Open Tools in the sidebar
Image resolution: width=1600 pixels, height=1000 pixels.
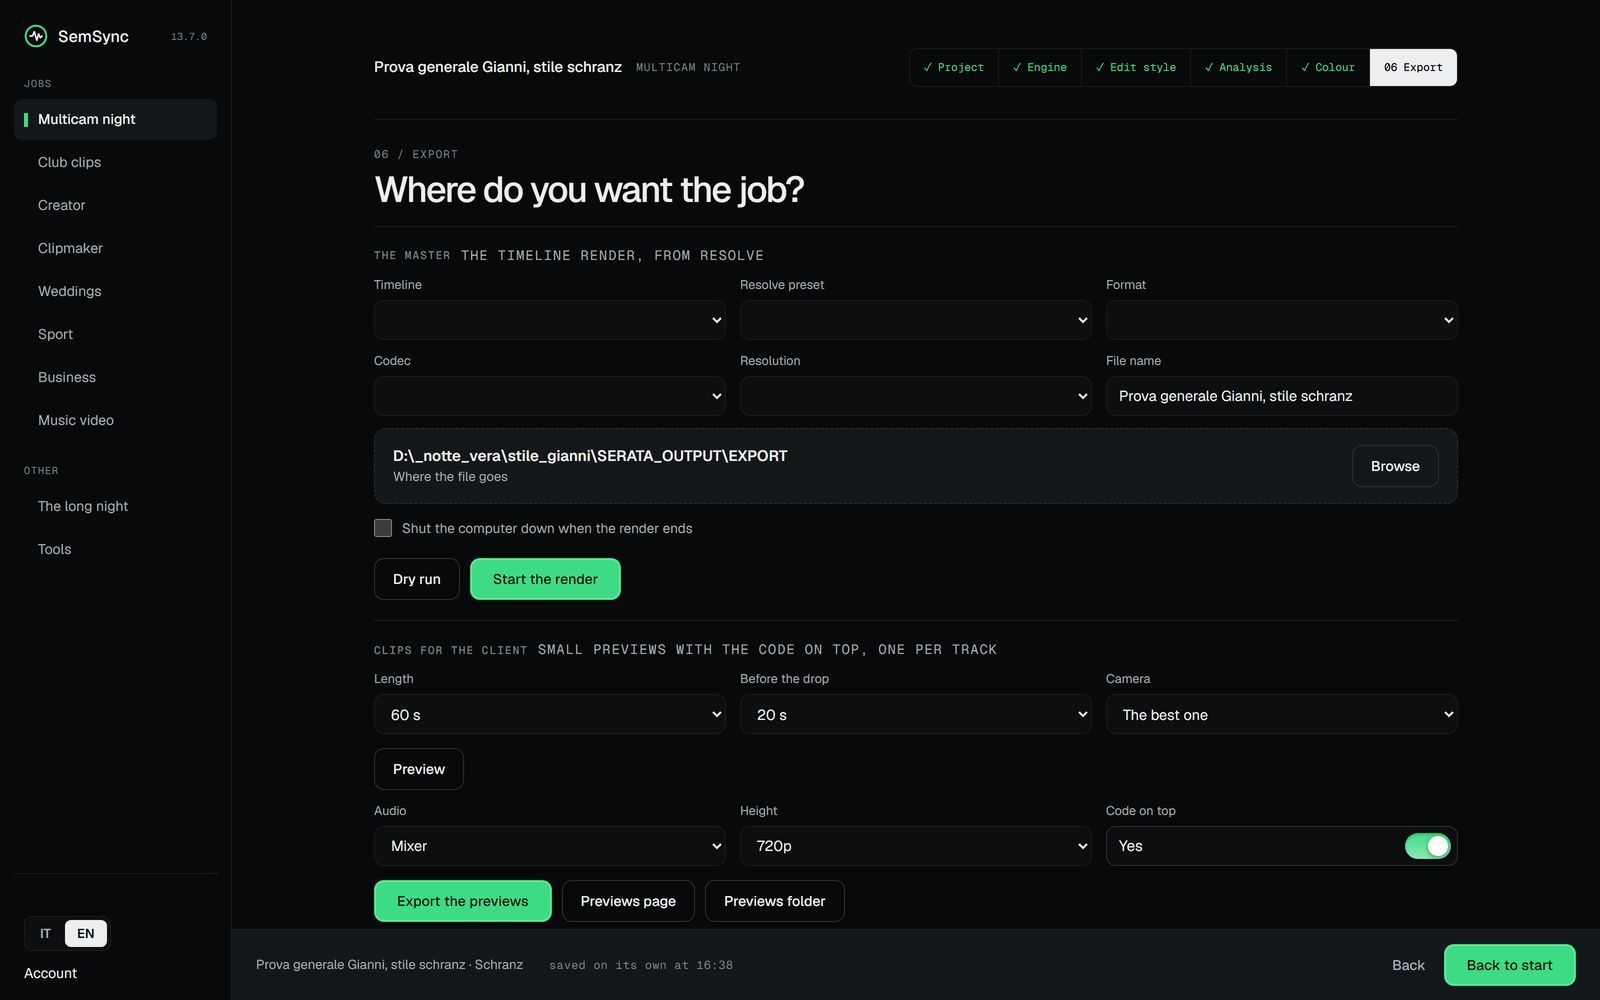point(115,549)
